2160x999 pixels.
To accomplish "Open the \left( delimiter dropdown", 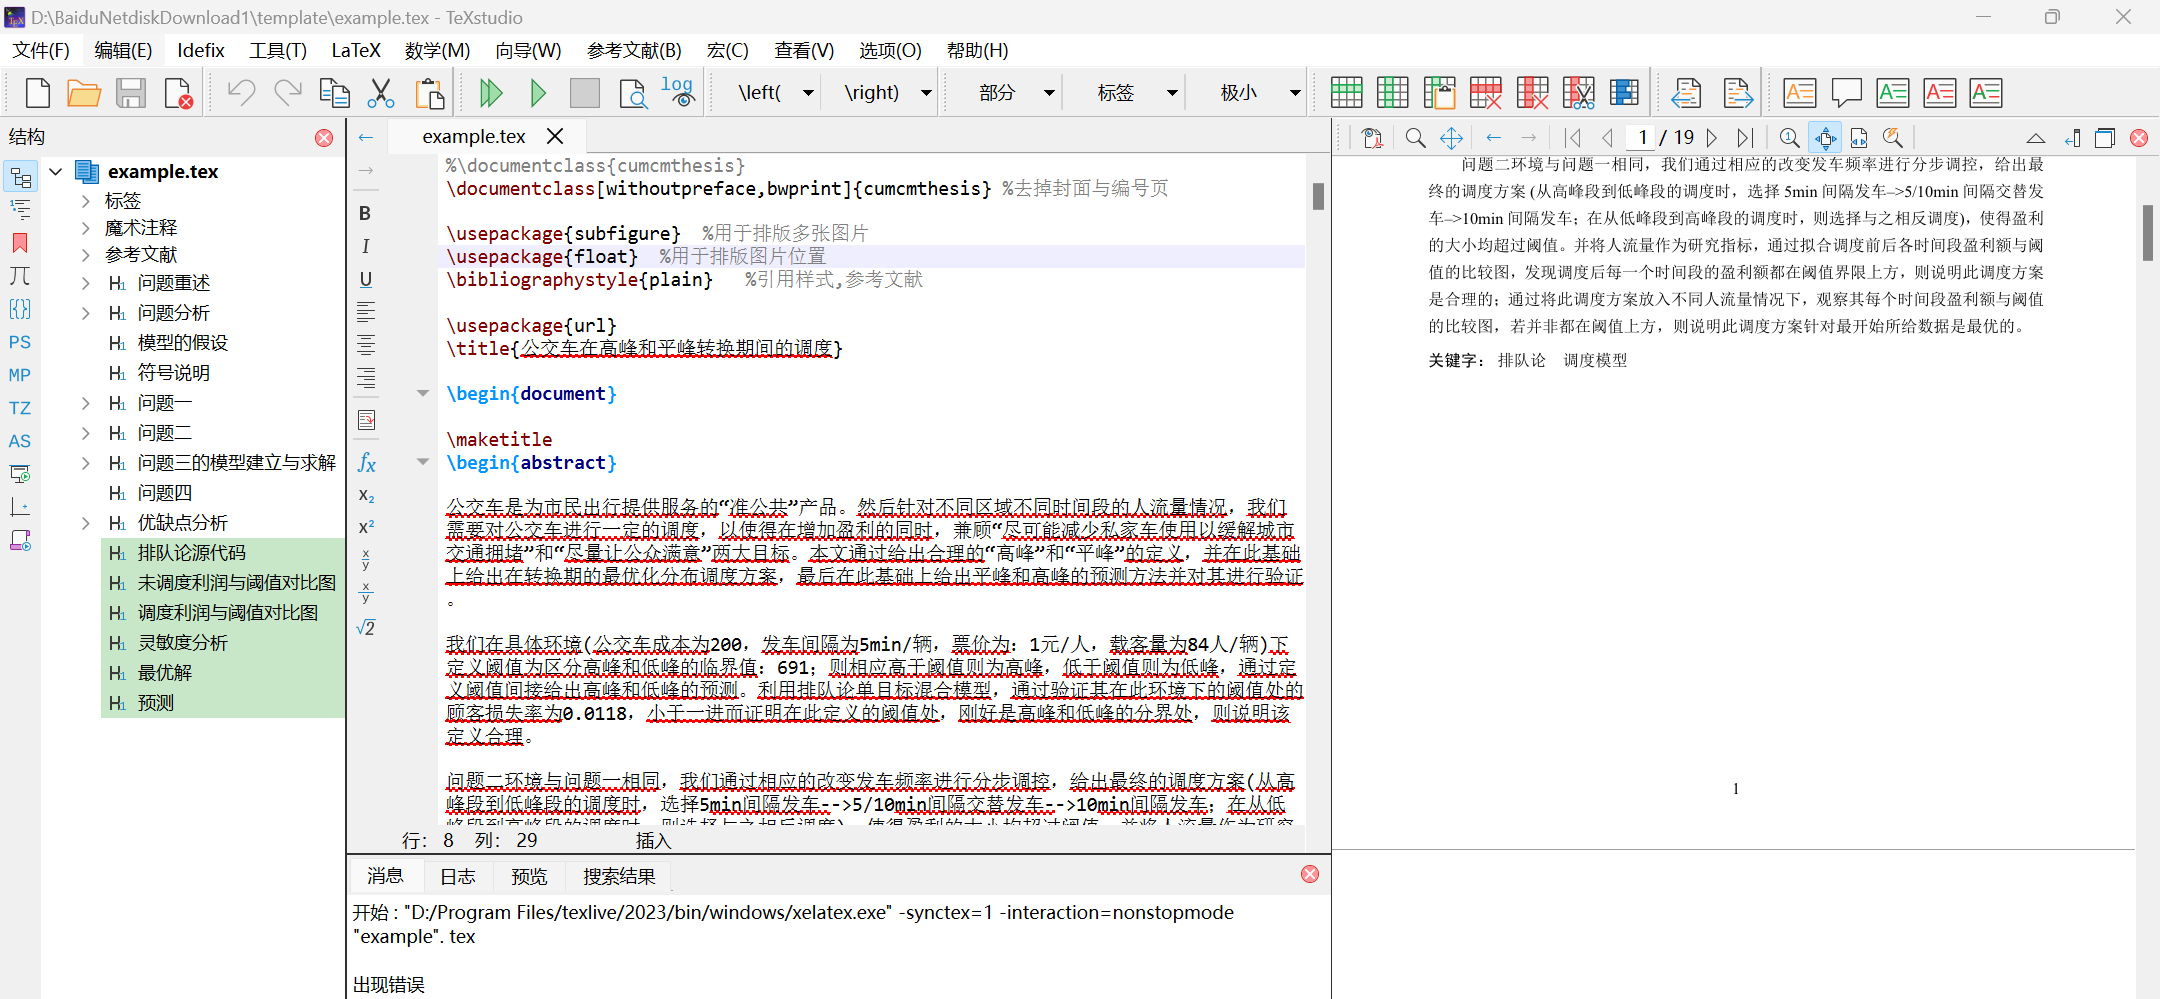I will [808, 93].
